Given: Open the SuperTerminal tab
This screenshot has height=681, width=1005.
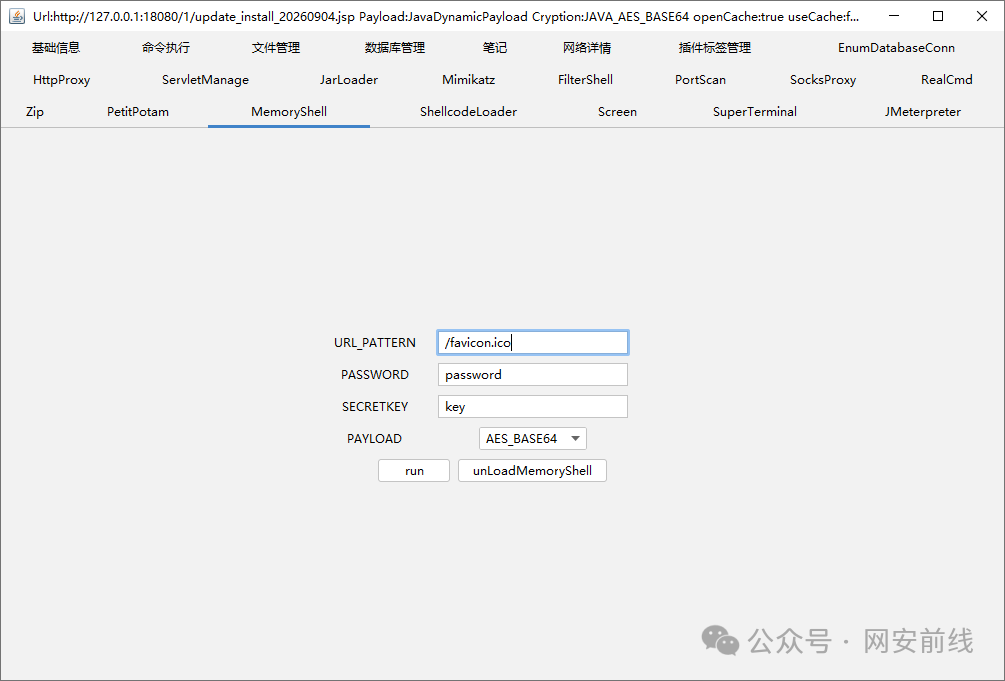Looking at the screenshot, I should click(755, 112).
